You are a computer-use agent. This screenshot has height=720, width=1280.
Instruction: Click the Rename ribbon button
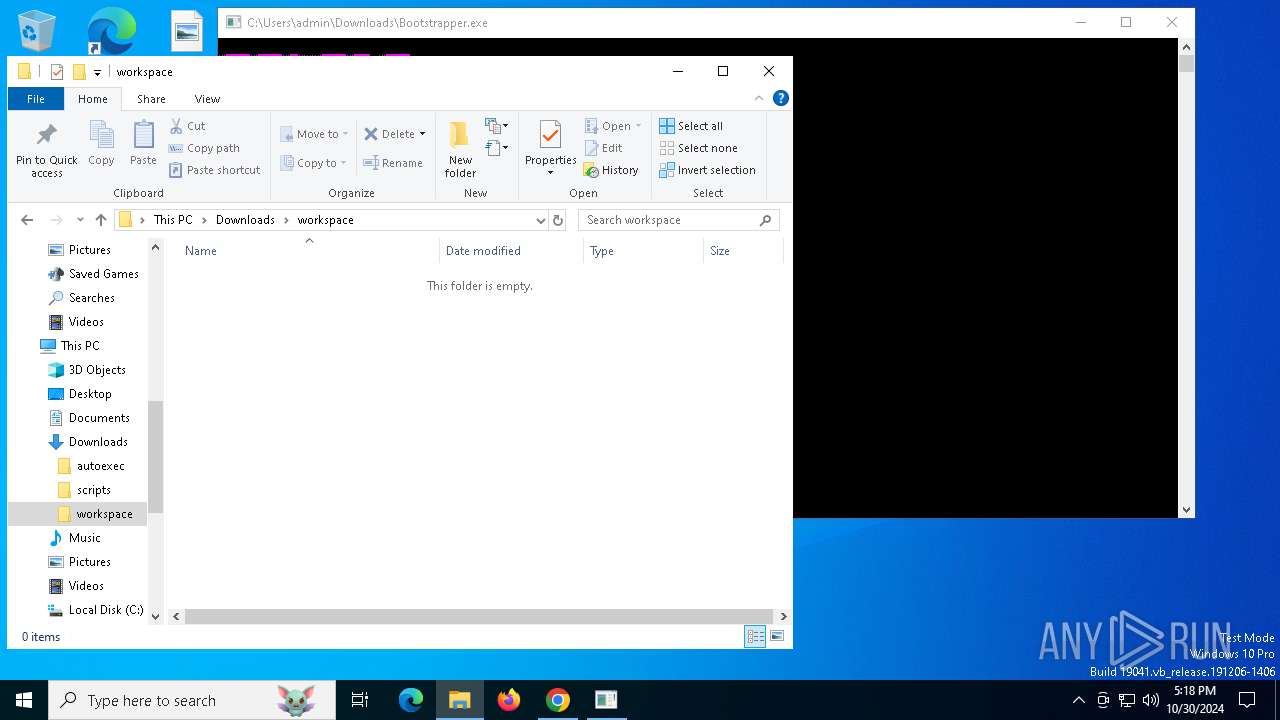tap(393, 163)
